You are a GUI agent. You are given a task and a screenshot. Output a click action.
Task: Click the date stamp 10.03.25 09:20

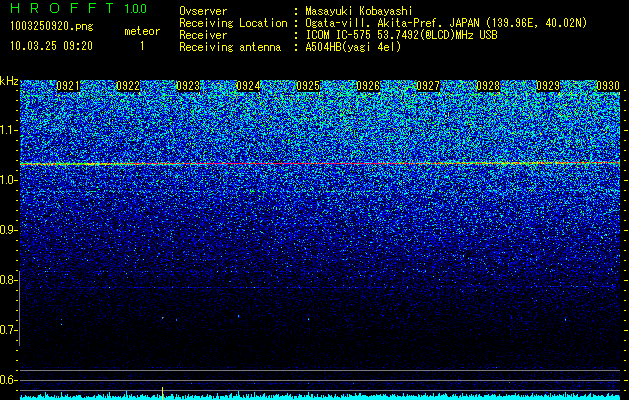pyautogui.click(x=51, y=46)
